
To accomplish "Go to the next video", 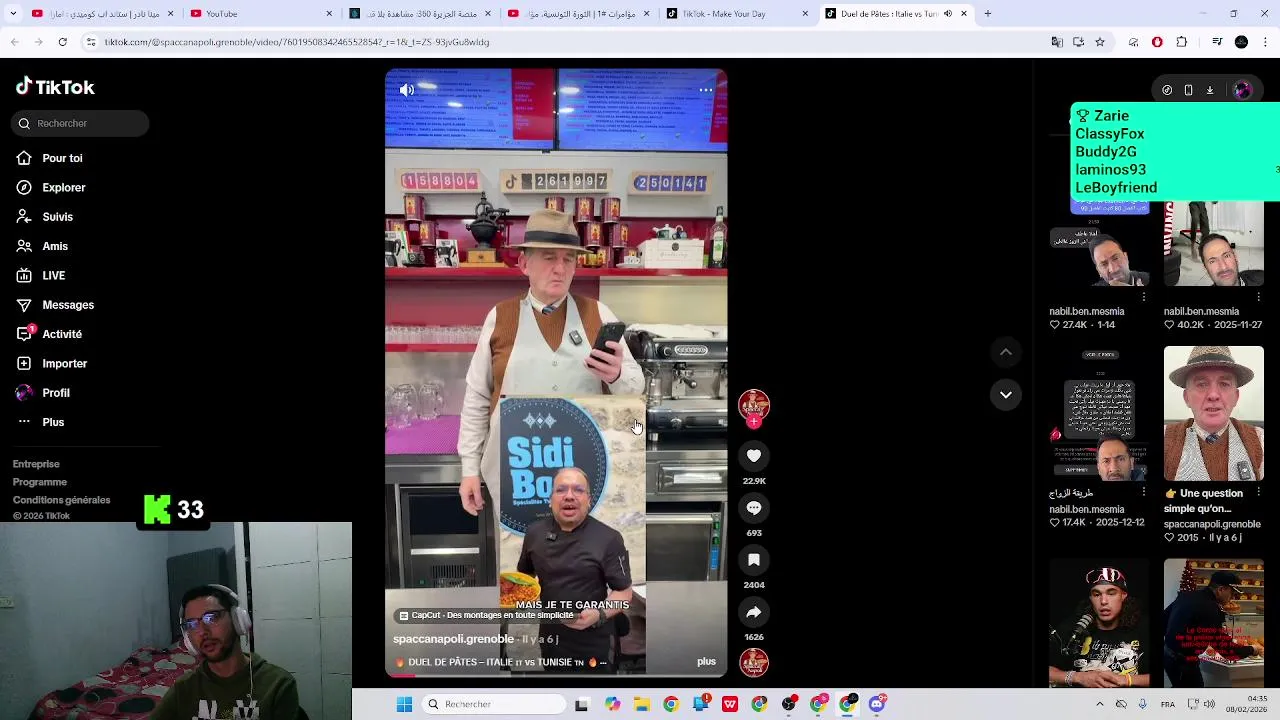I will tap(1006, 395).
